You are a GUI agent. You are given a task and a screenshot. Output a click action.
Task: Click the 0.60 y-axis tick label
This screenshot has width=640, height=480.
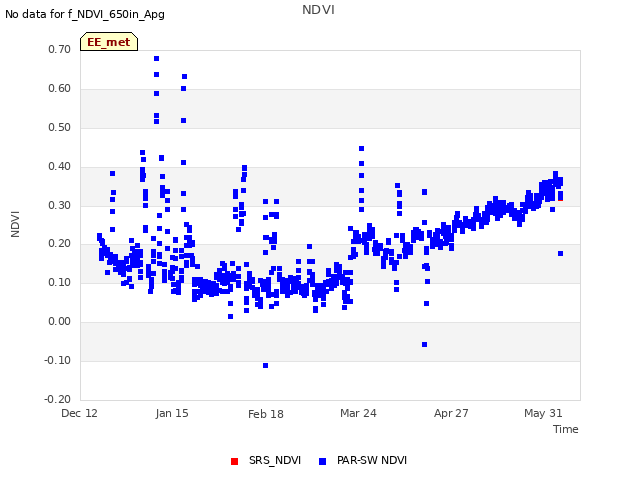point(60,89)
